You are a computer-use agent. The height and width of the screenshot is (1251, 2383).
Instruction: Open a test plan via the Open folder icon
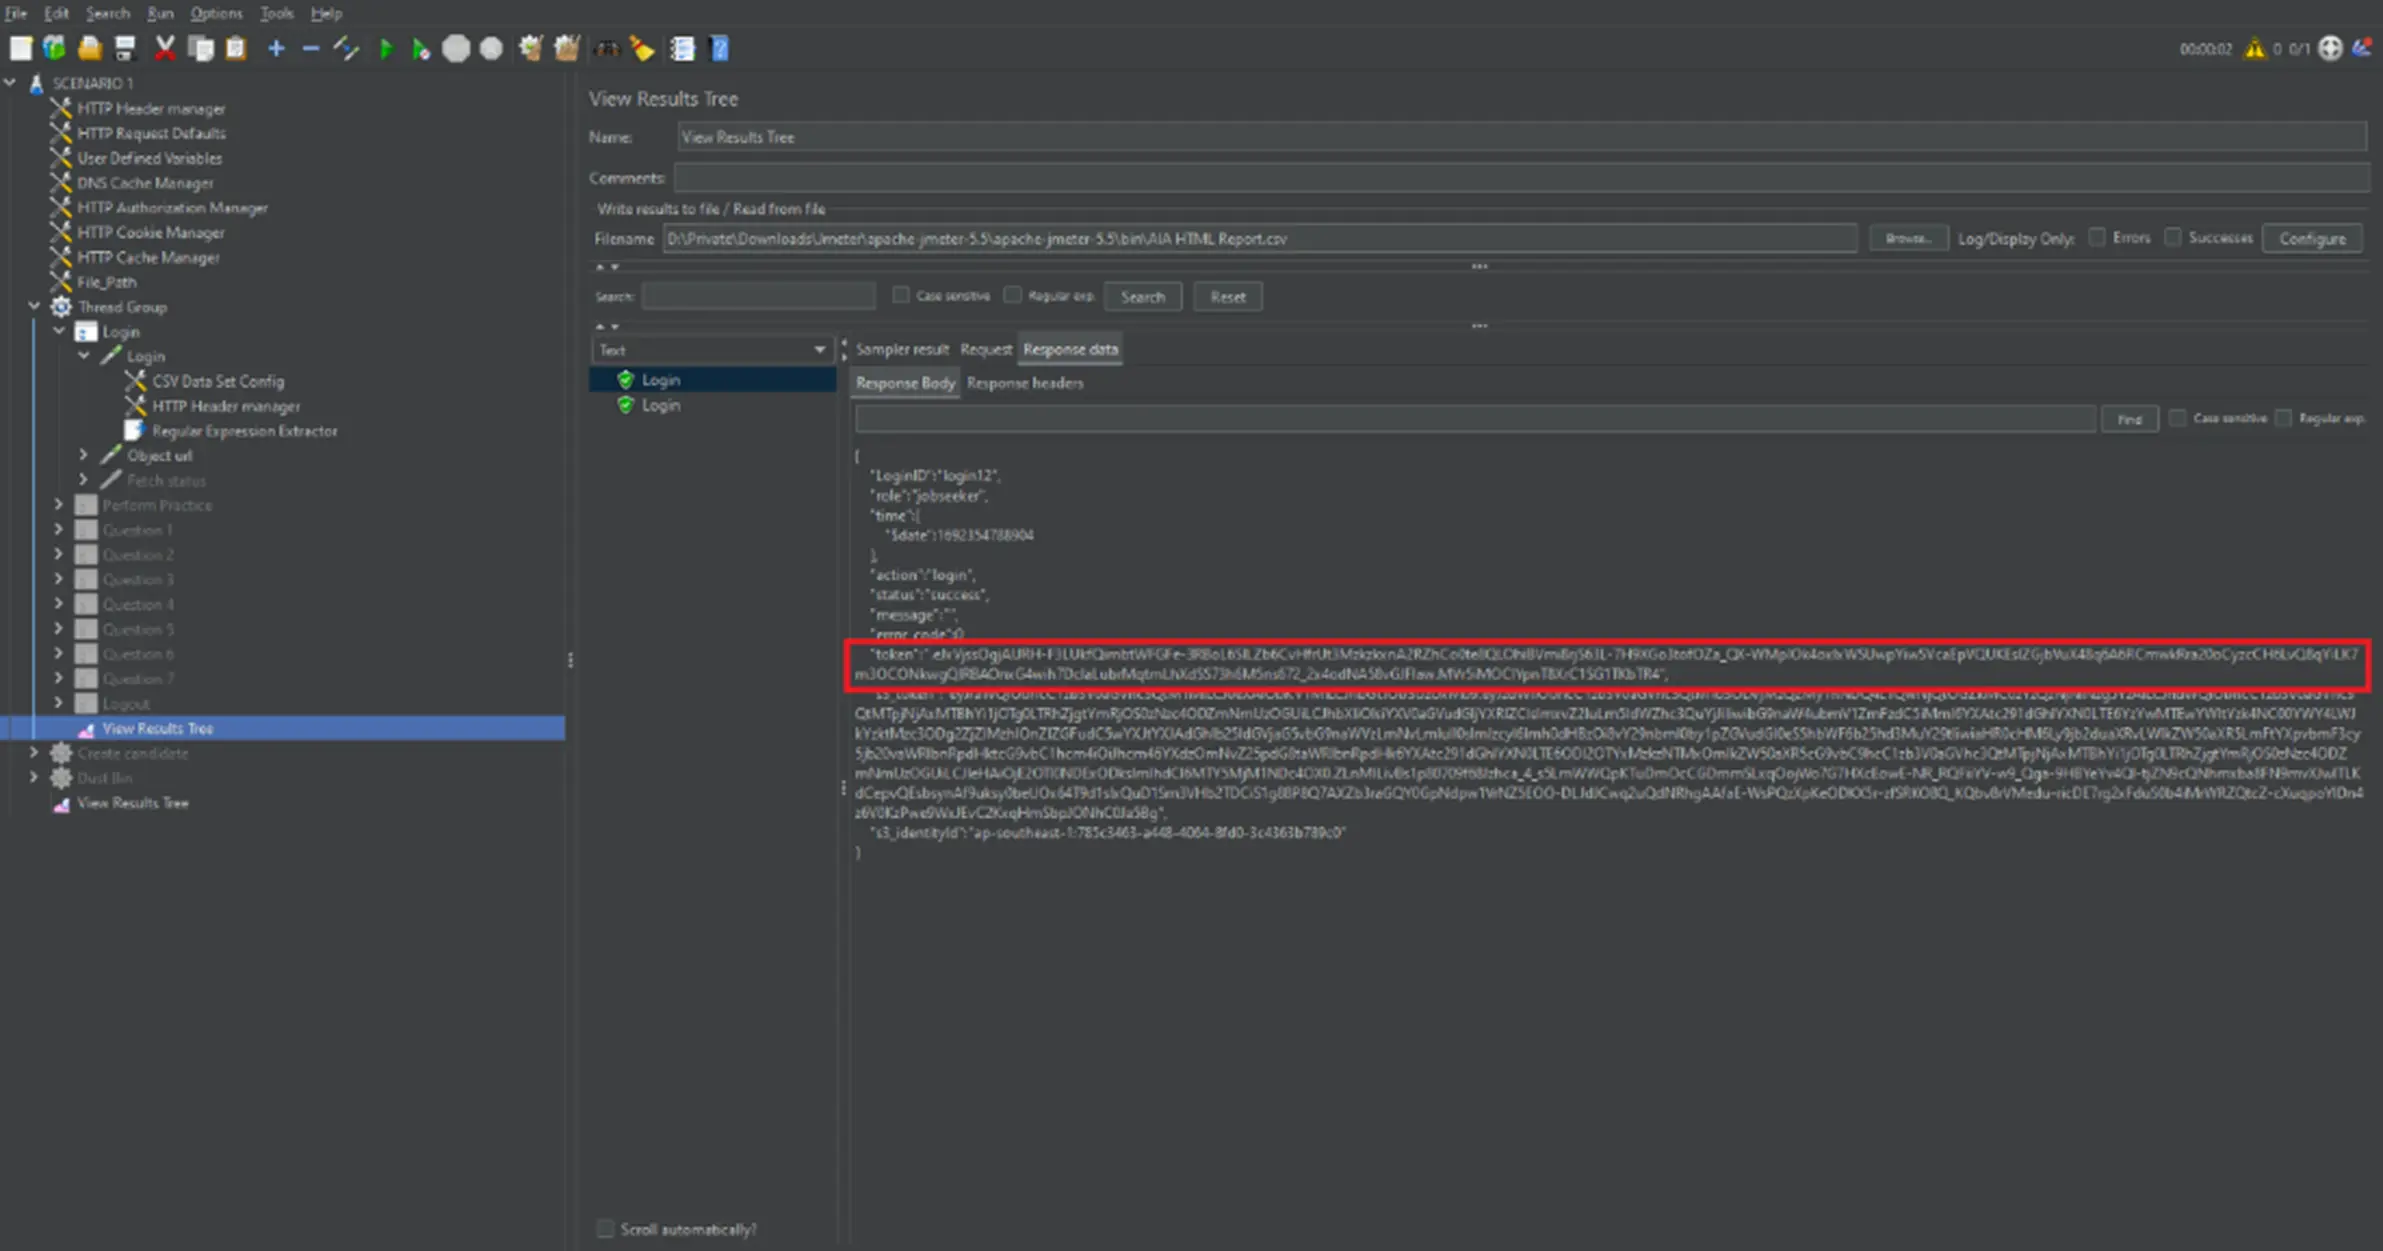[x=88, y=47]
